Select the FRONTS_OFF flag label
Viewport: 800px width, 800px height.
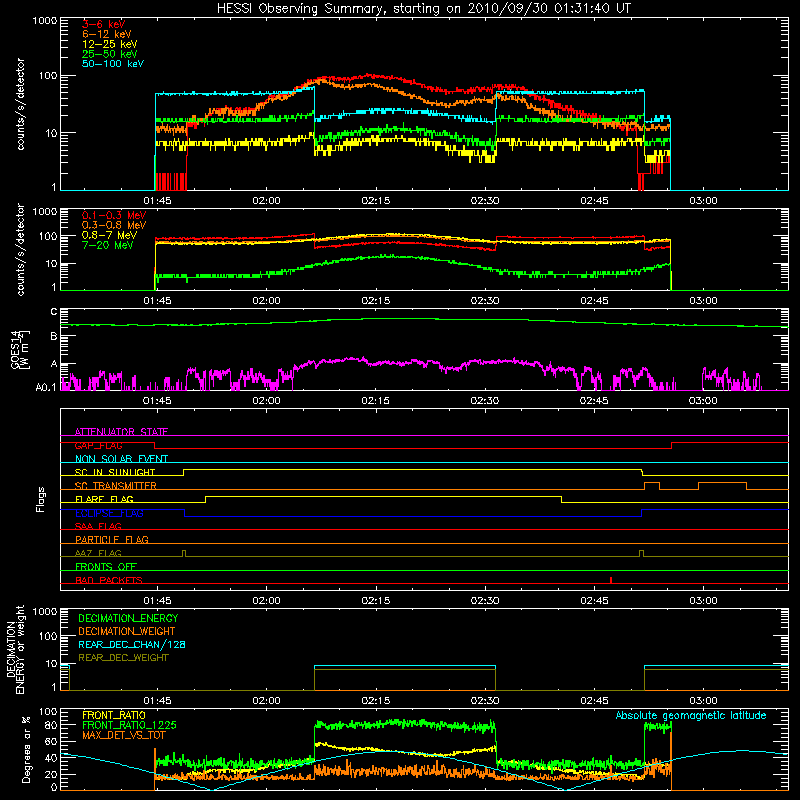click(x=106, y=566)
